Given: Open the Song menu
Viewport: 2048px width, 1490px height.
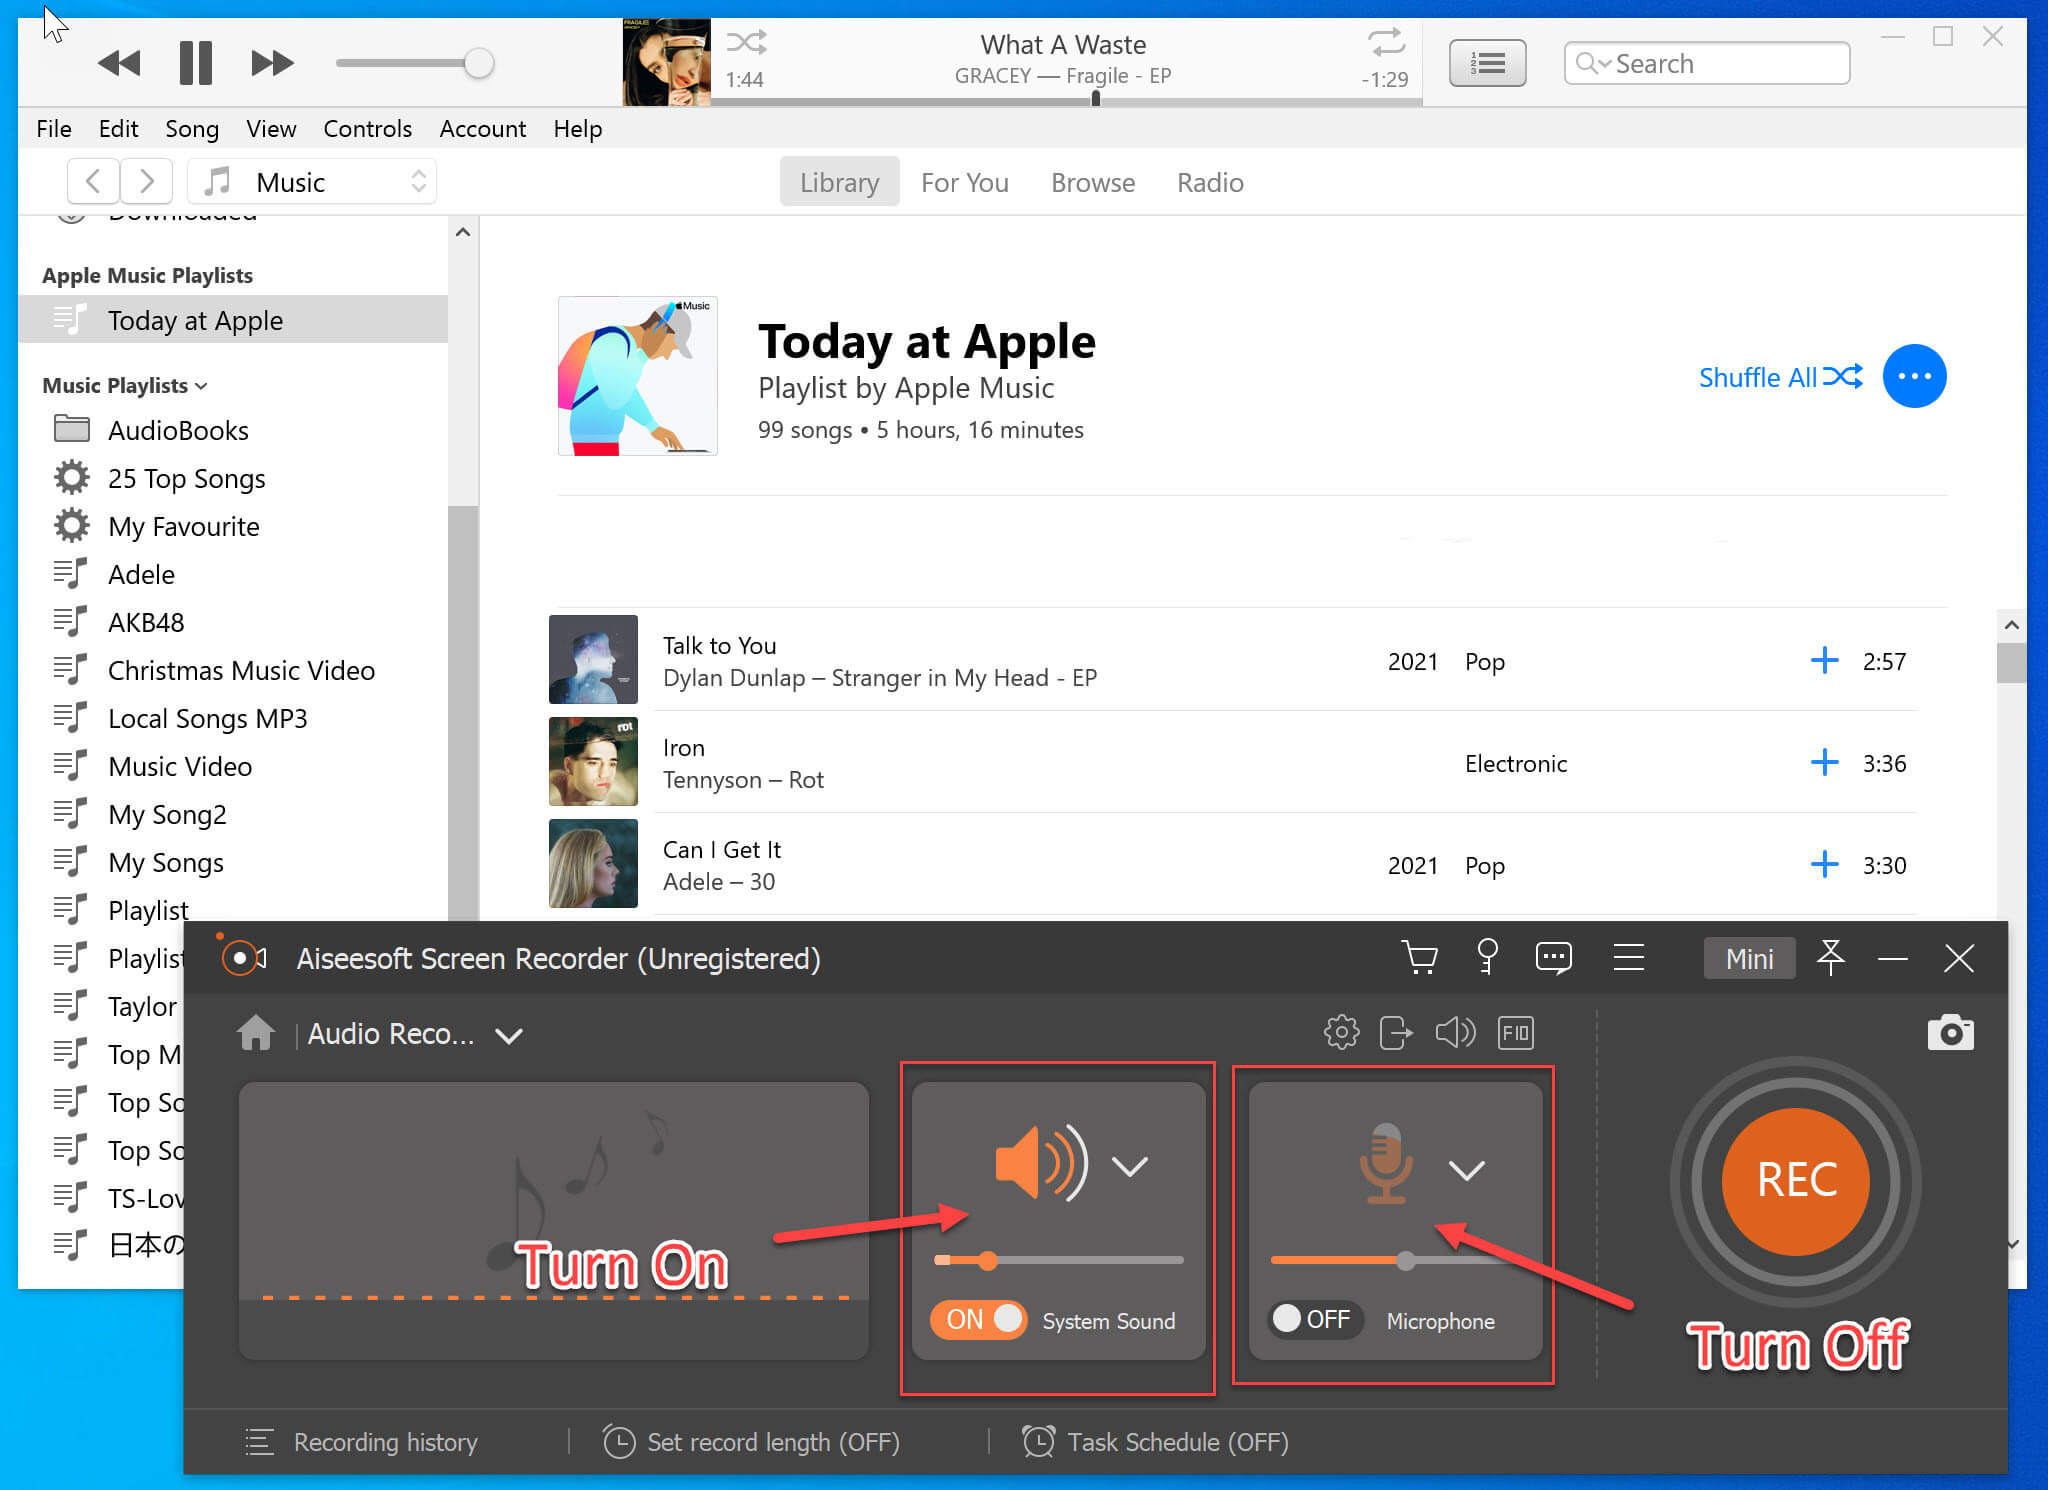Looking at the screenshot, I should click(192, 128).
